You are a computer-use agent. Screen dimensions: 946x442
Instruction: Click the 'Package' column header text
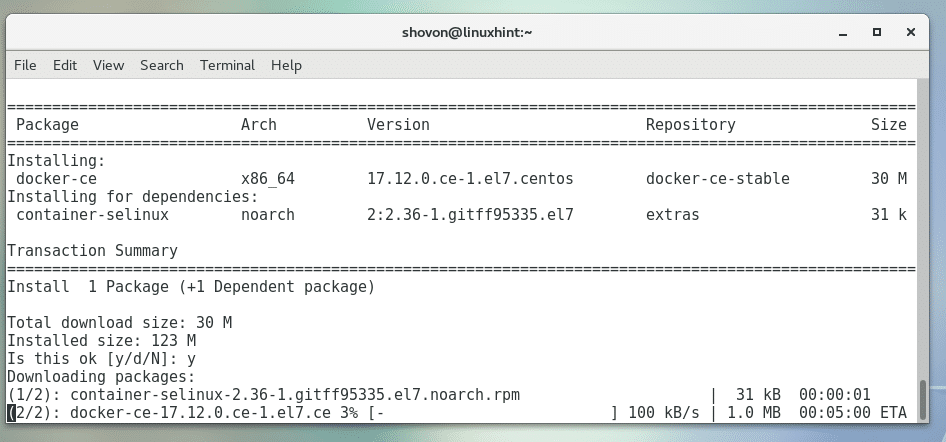tap(47, 125)
